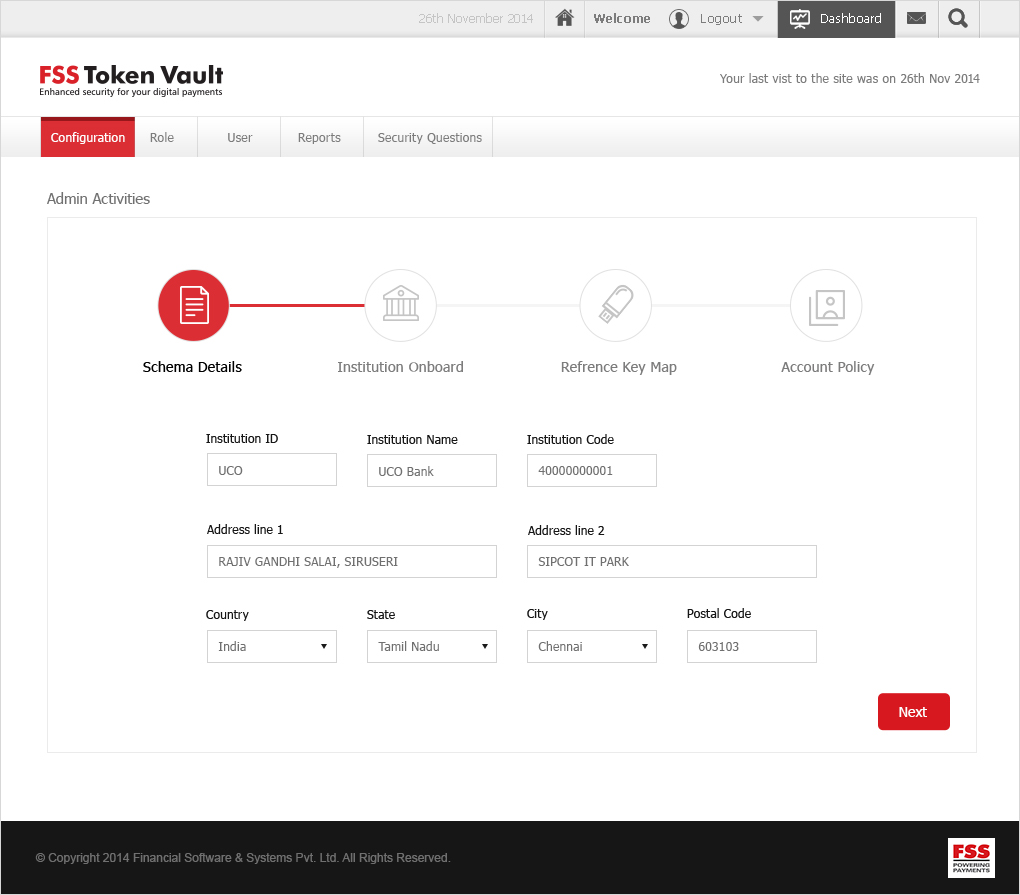Click the FSS Token Vault logo
Viewport: 1020px width, 895px height.
[x=131, y=80]
